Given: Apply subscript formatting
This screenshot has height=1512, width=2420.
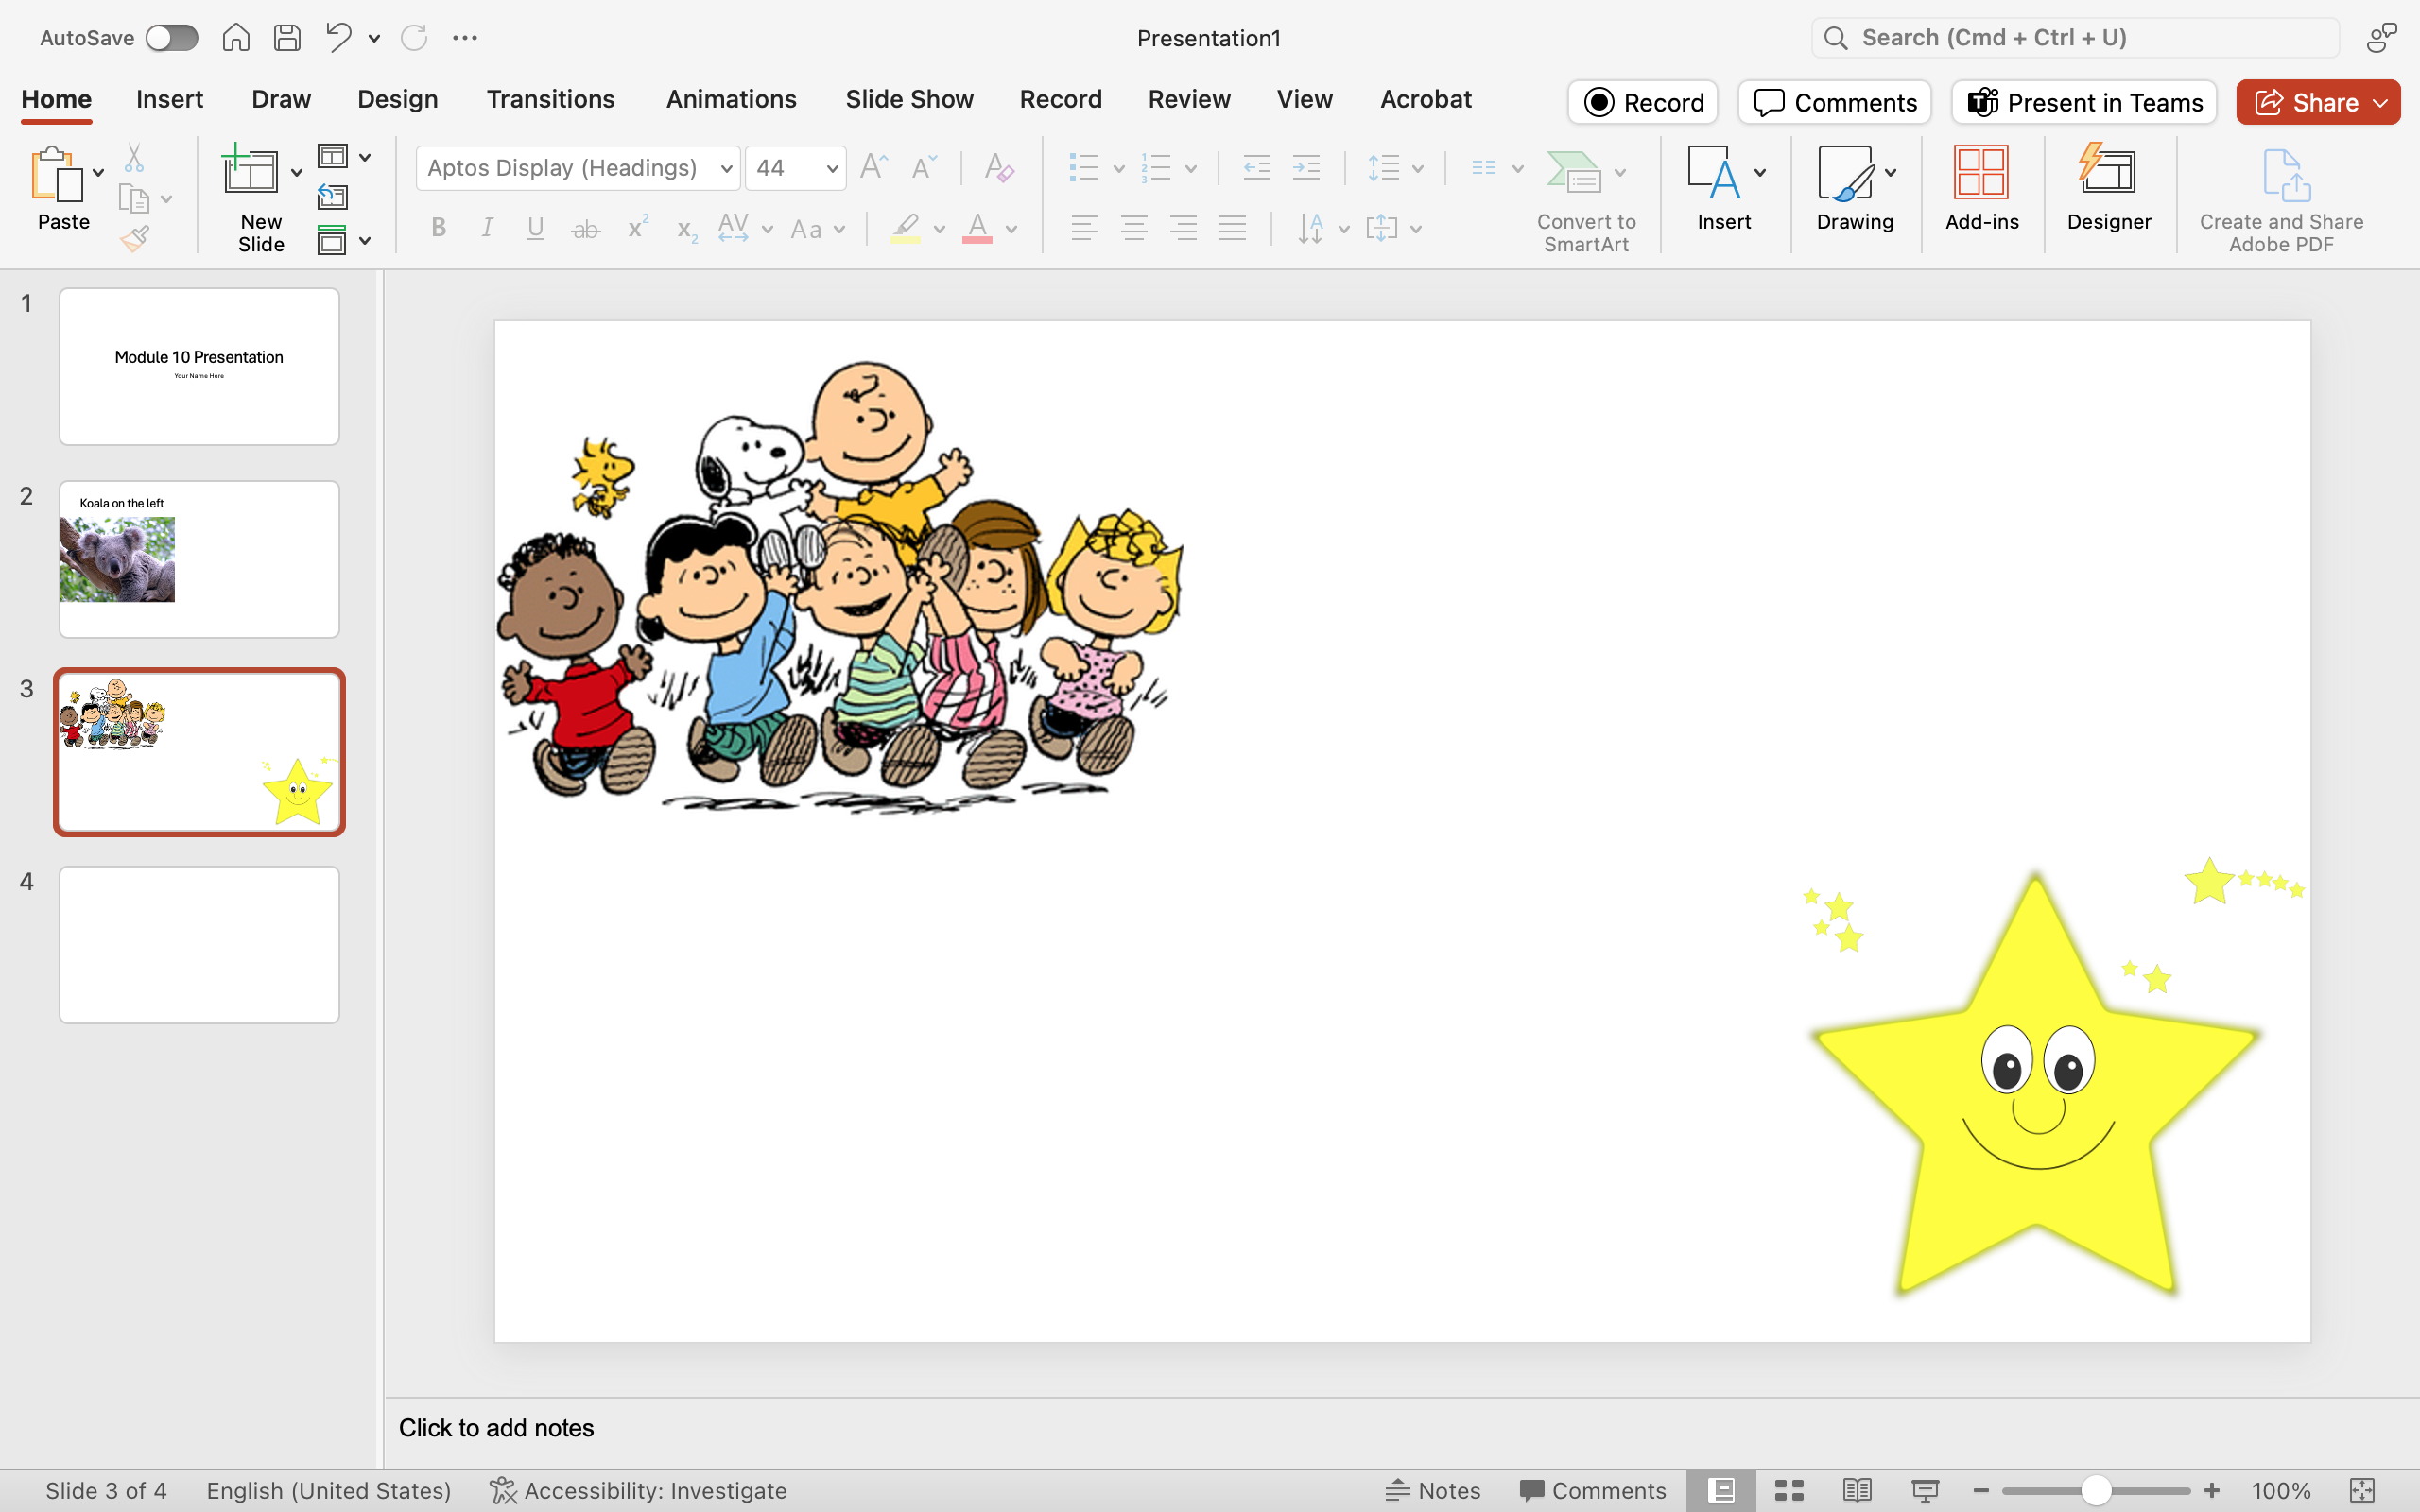Looking at the screenshot, I should (686, 229).
